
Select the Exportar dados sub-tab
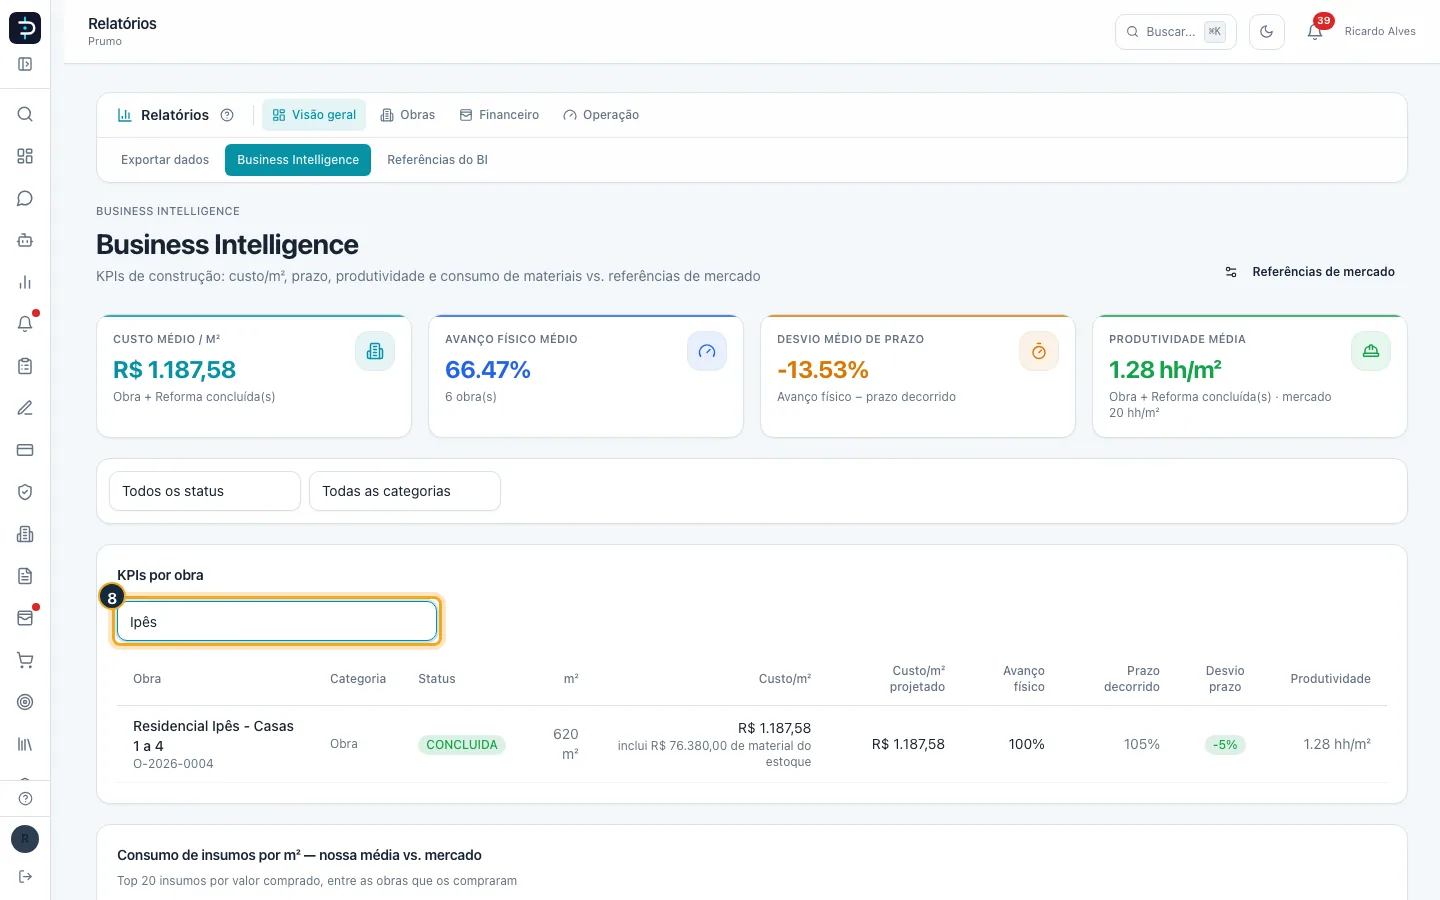[x=165, y=160]
